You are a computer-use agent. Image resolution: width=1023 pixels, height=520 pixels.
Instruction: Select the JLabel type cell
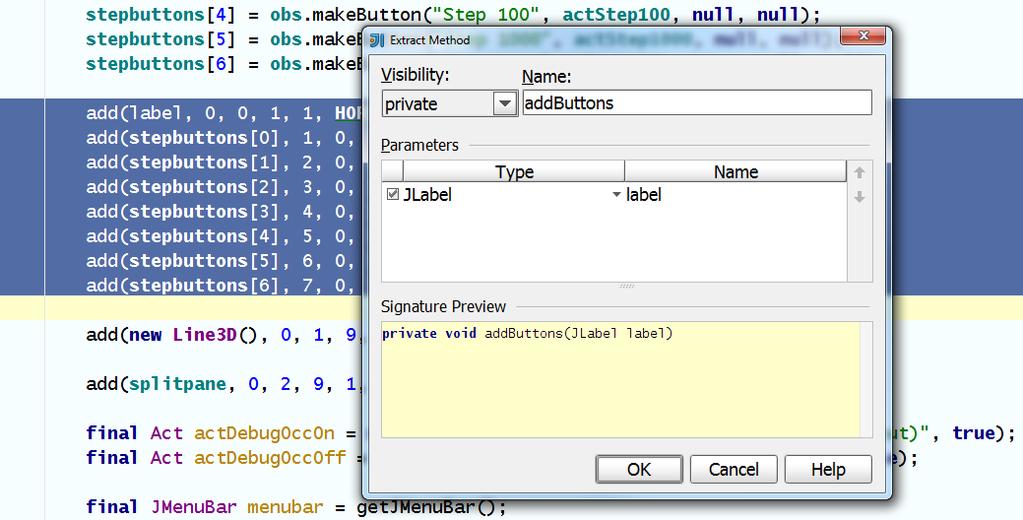[513, 194]
